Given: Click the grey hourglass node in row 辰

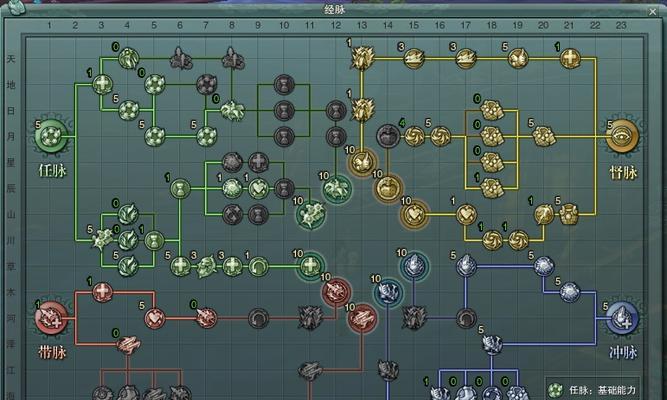Looking at the screenshot, I should pyautogui.click(x=284, y=188).
